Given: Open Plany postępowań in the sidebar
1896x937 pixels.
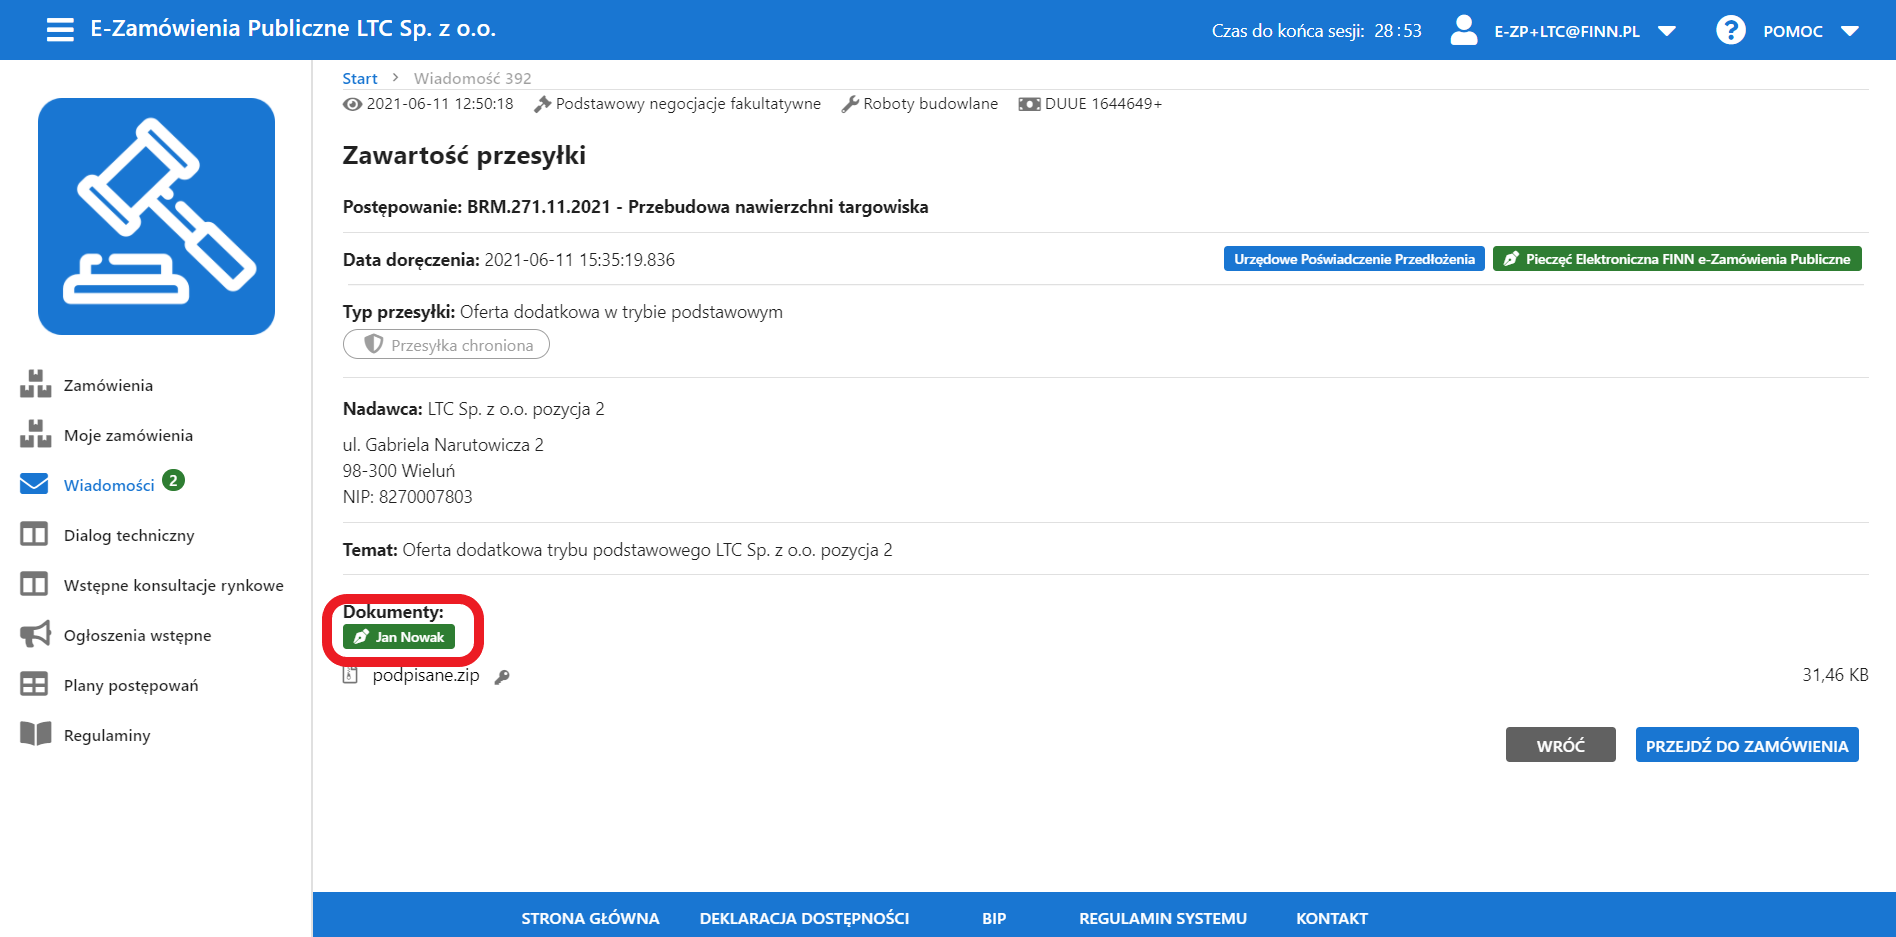Looking at the screenshot, I should click(131, 685).
